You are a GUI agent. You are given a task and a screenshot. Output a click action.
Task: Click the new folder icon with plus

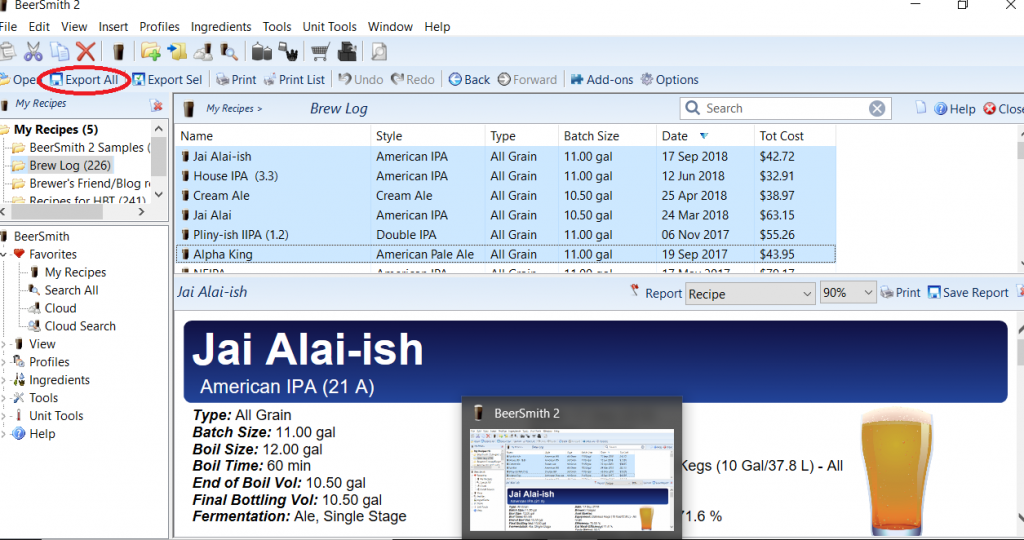[151, 52]
